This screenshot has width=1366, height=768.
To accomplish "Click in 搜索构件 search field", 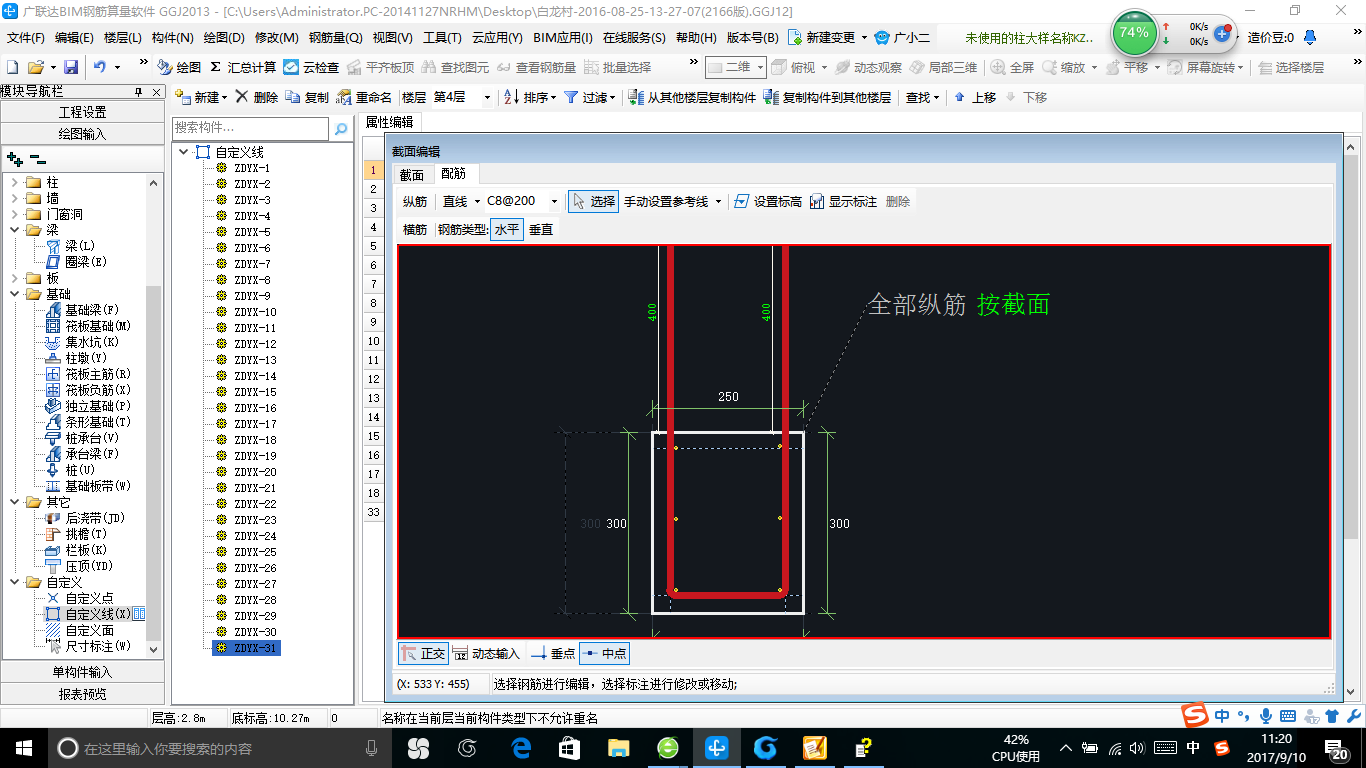I will coord(251,128).
